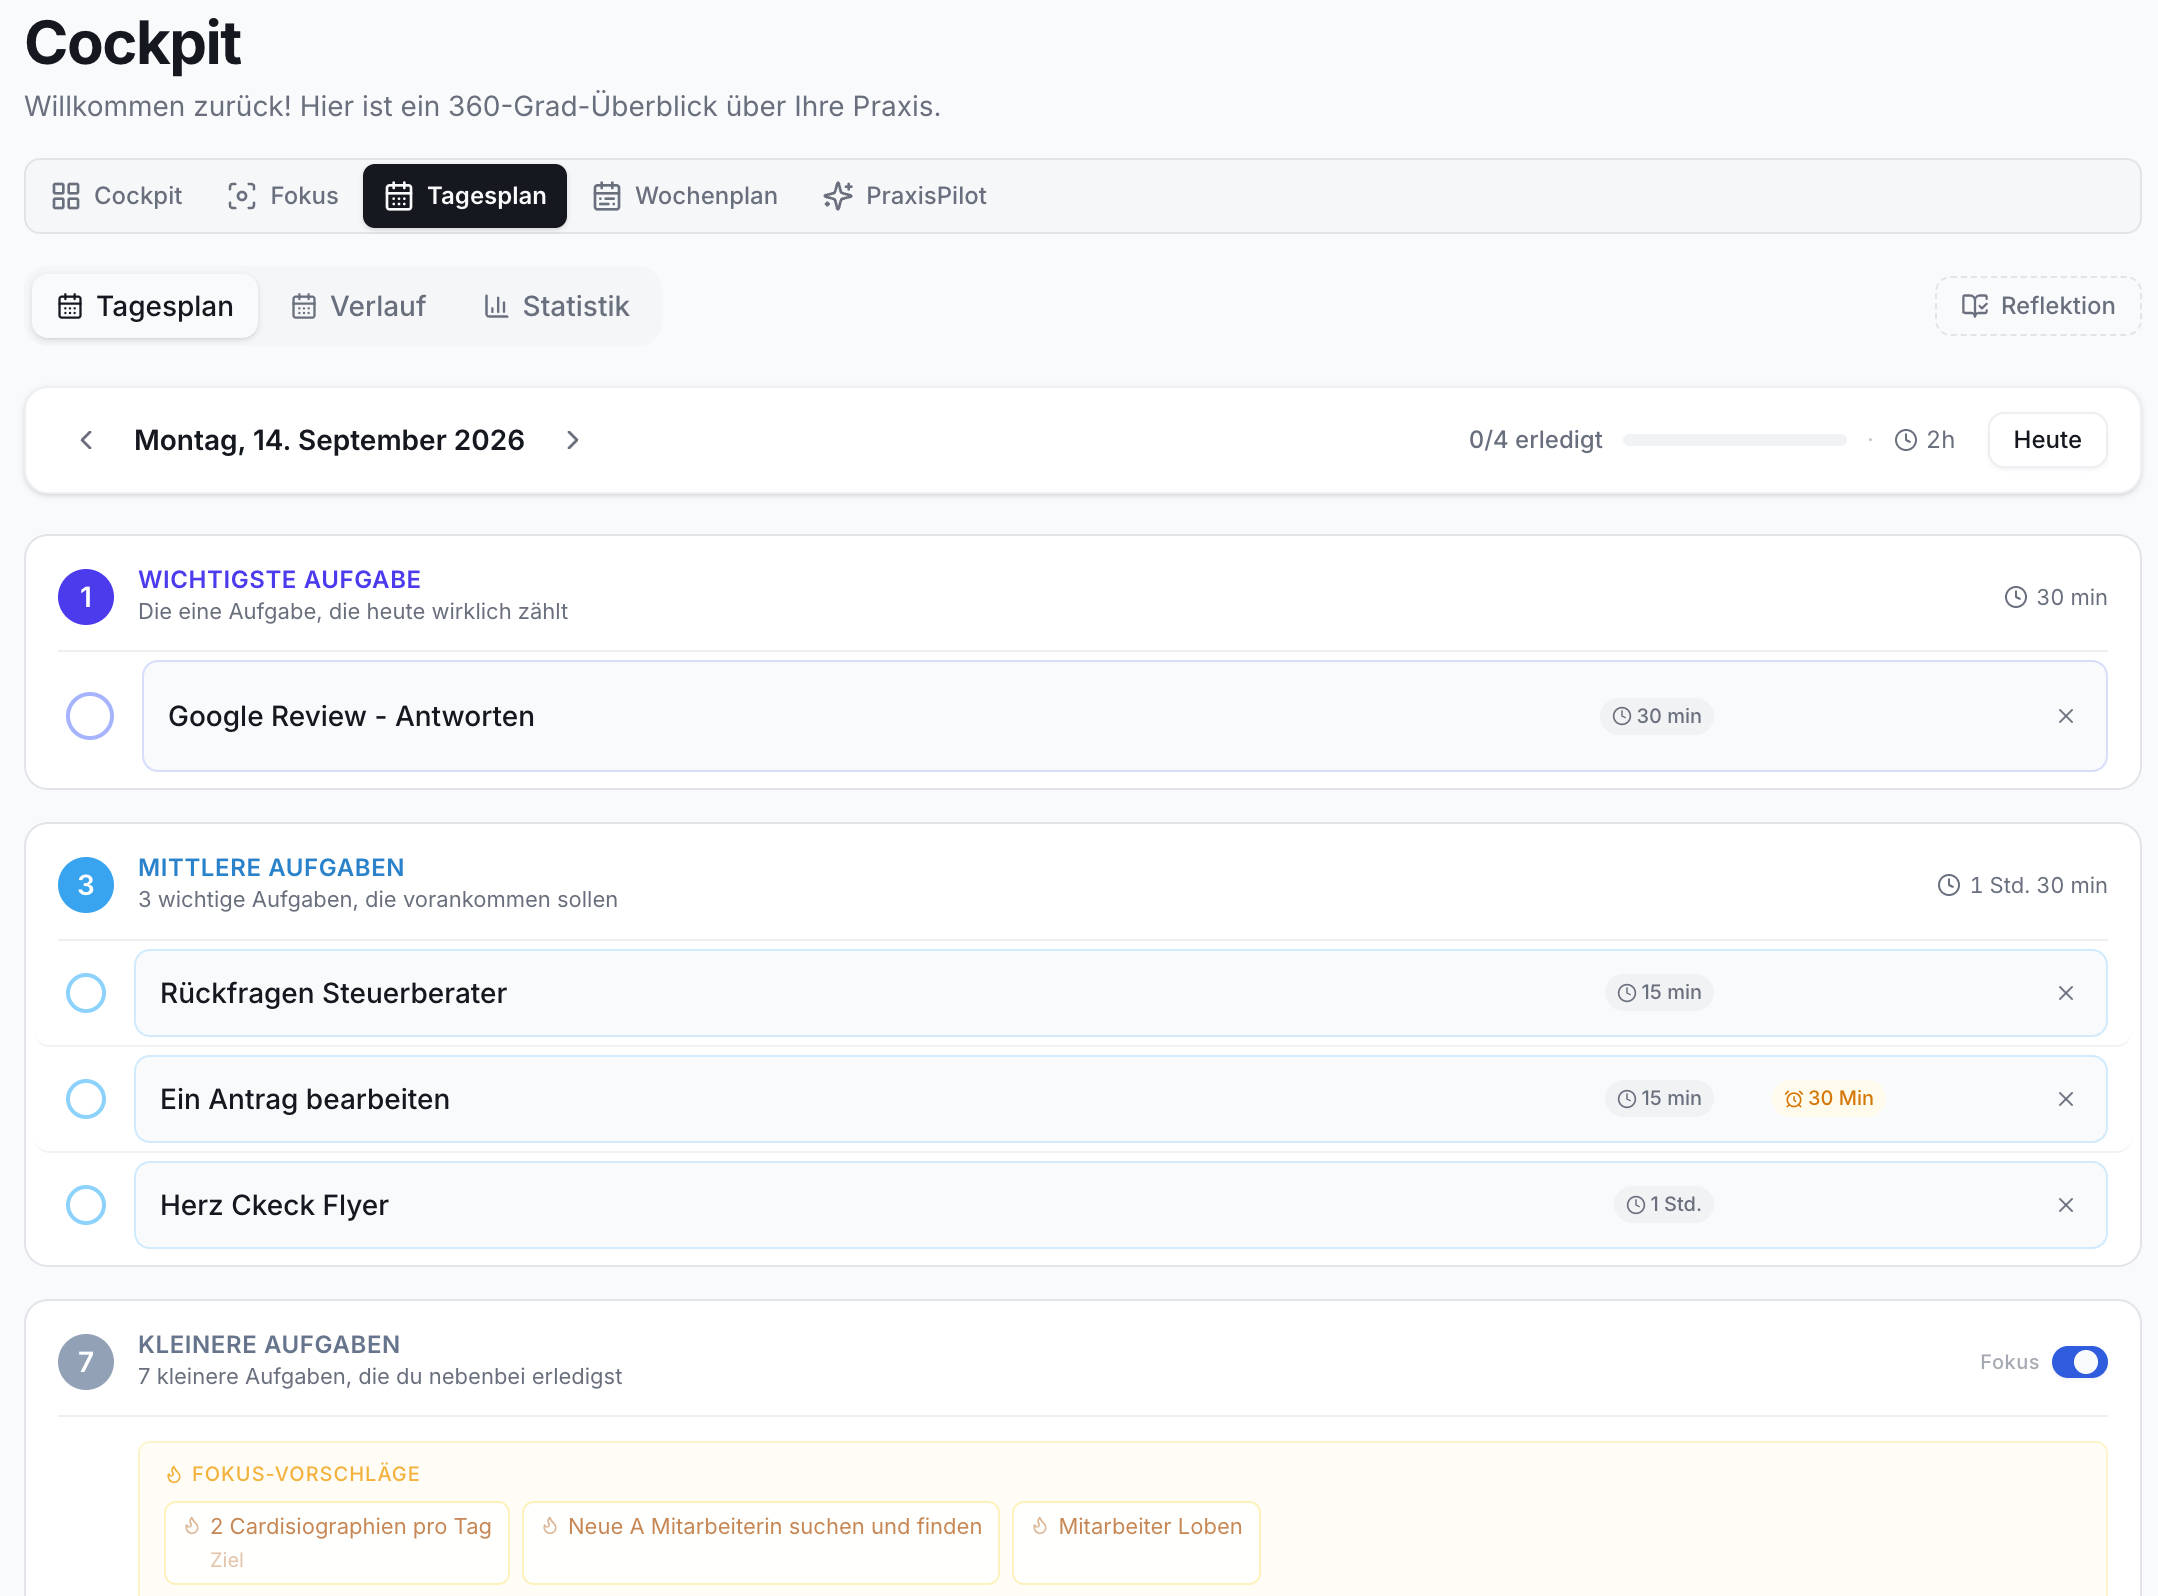Click the date Montag, 14. September 2026

[x=329, y=440]
